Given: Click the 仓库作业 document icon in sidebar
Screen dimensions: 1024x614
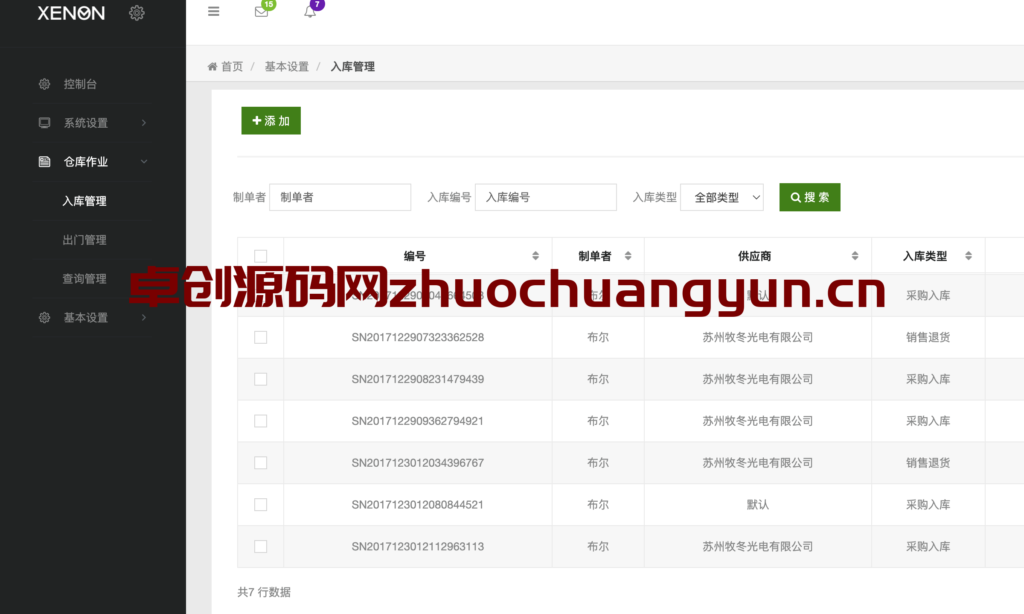Looking at the screenshot, I should 44,161.
